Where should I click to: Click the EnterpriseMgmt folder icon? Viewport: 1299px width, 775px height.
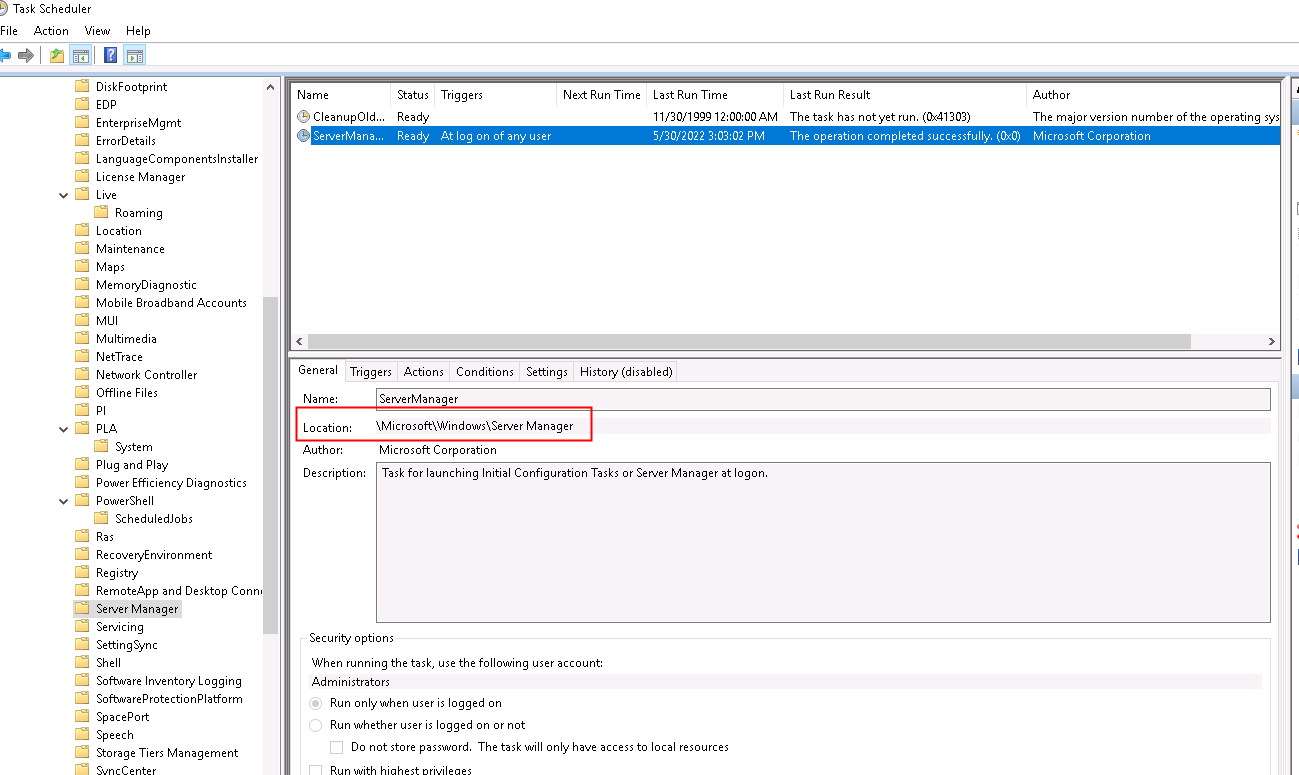(x=83, y=123)
